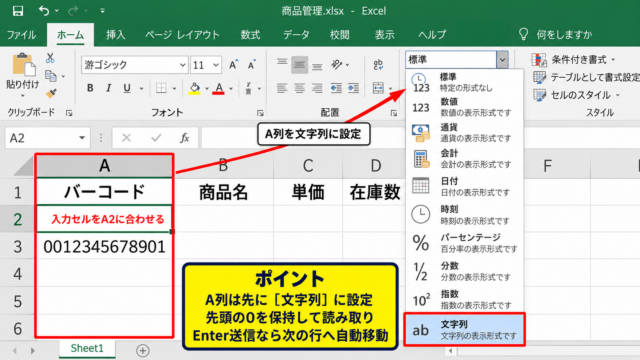
Task: Click the Format Painter brush icon
Action: [51, 93]
